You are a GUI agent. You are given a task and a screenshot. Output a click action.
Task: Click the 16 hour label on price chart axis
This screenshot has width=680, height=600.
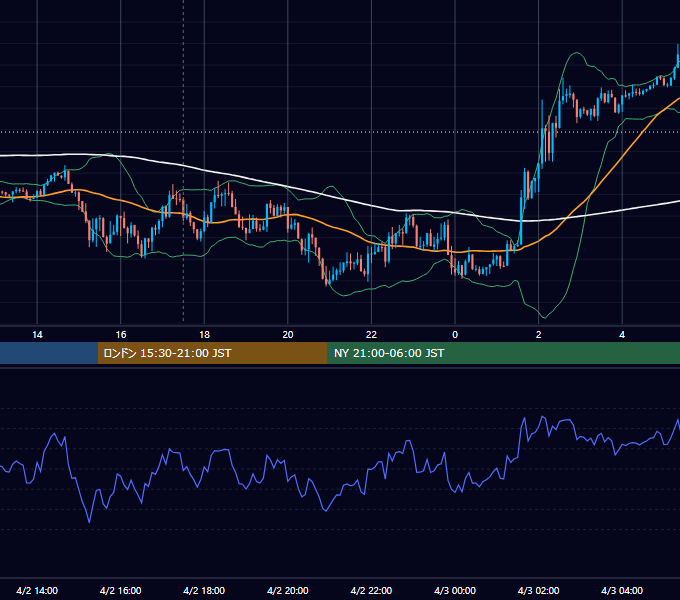121,335
